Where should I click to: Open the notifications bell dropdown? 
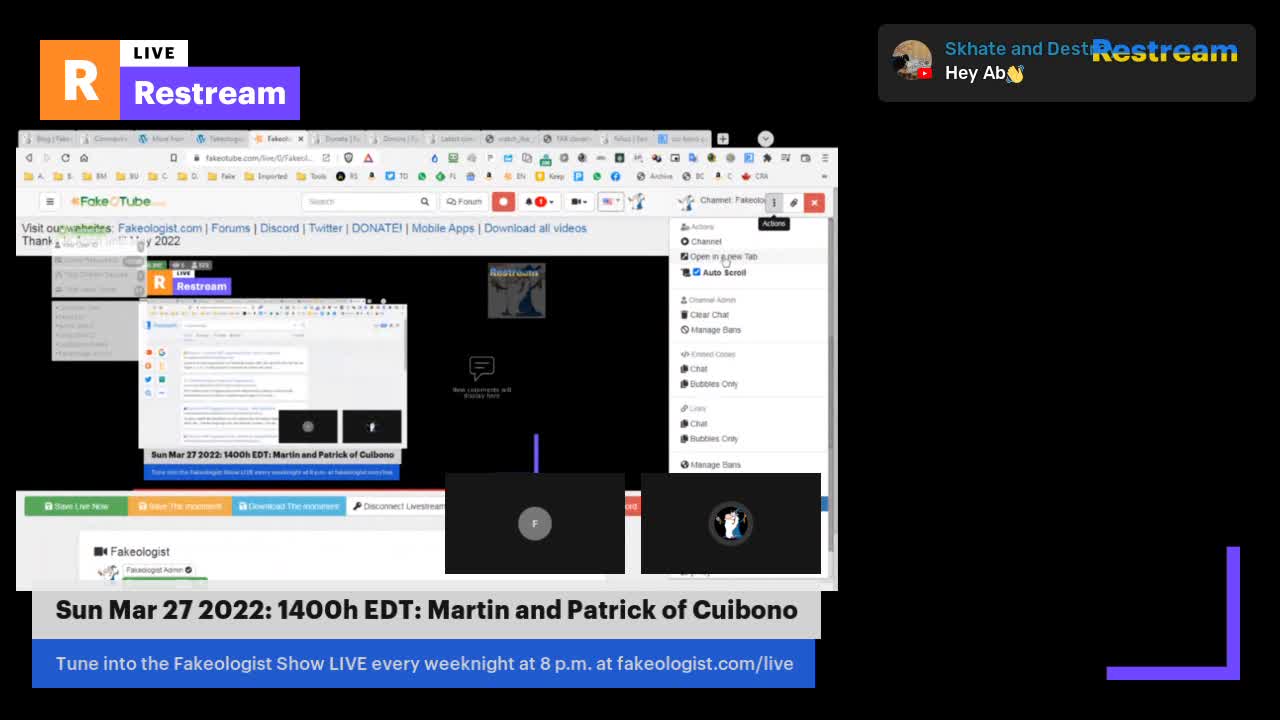539,202
